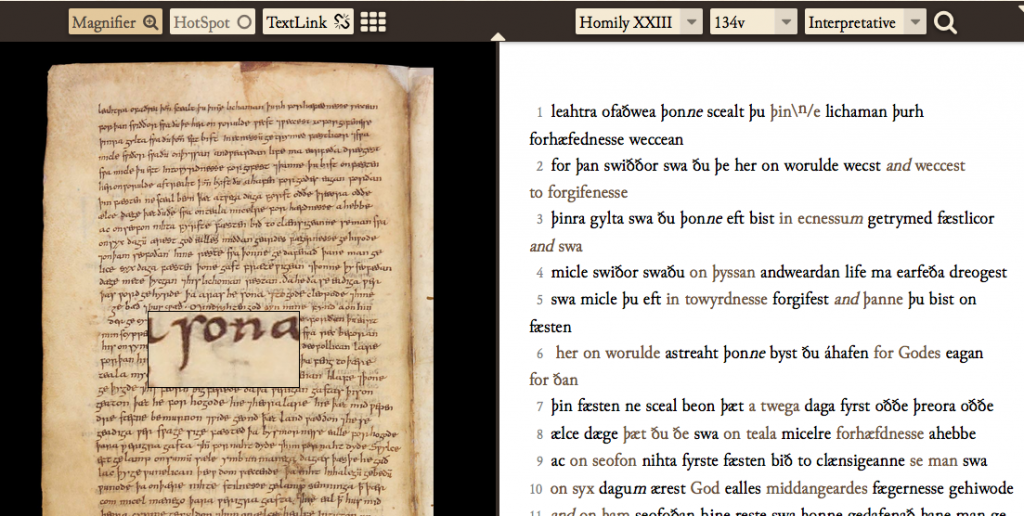Viewport: 1024px width, 516px height.
Task: Click the collapse arrow above the text panel
Action: point(498,37)
